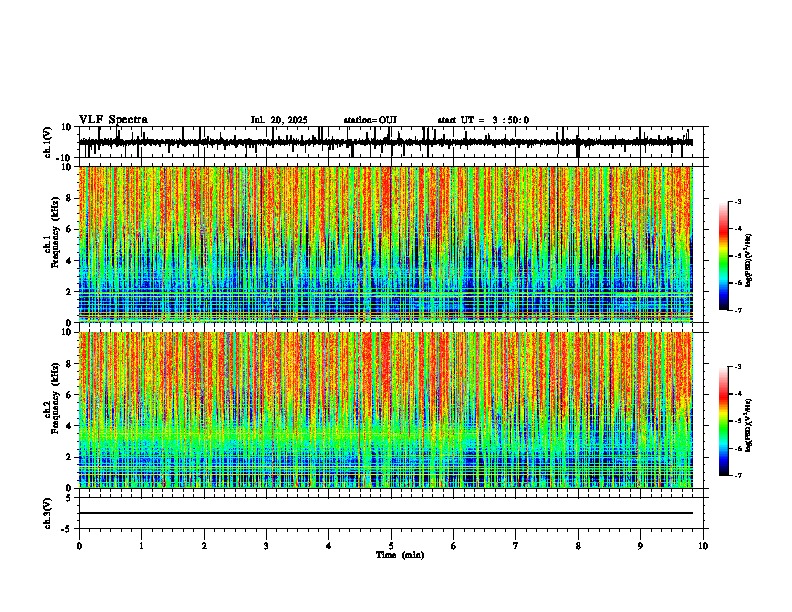Click inside the ch.1 spectrogram panel
792x612 pixels.
point(386,244)
